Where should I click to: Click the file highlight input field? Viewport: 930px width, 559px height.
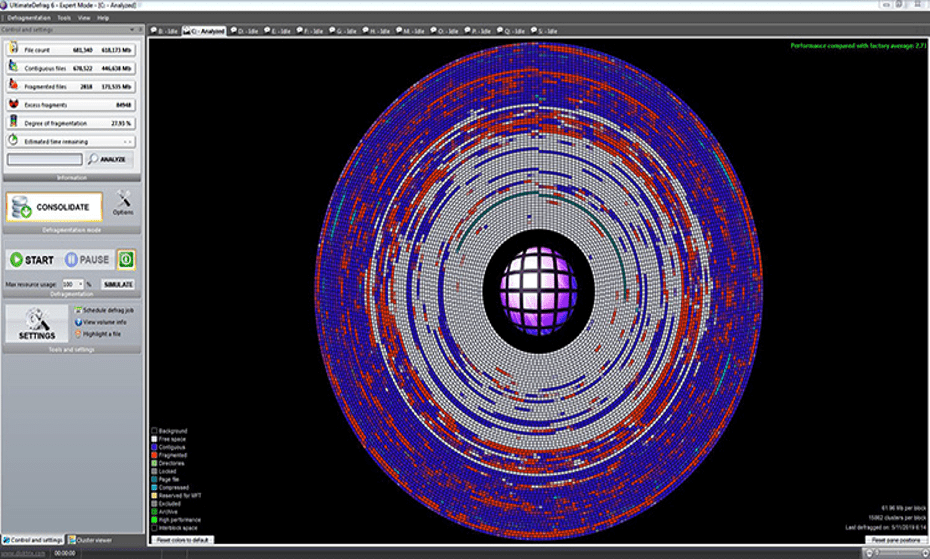[x=44, y=159]
